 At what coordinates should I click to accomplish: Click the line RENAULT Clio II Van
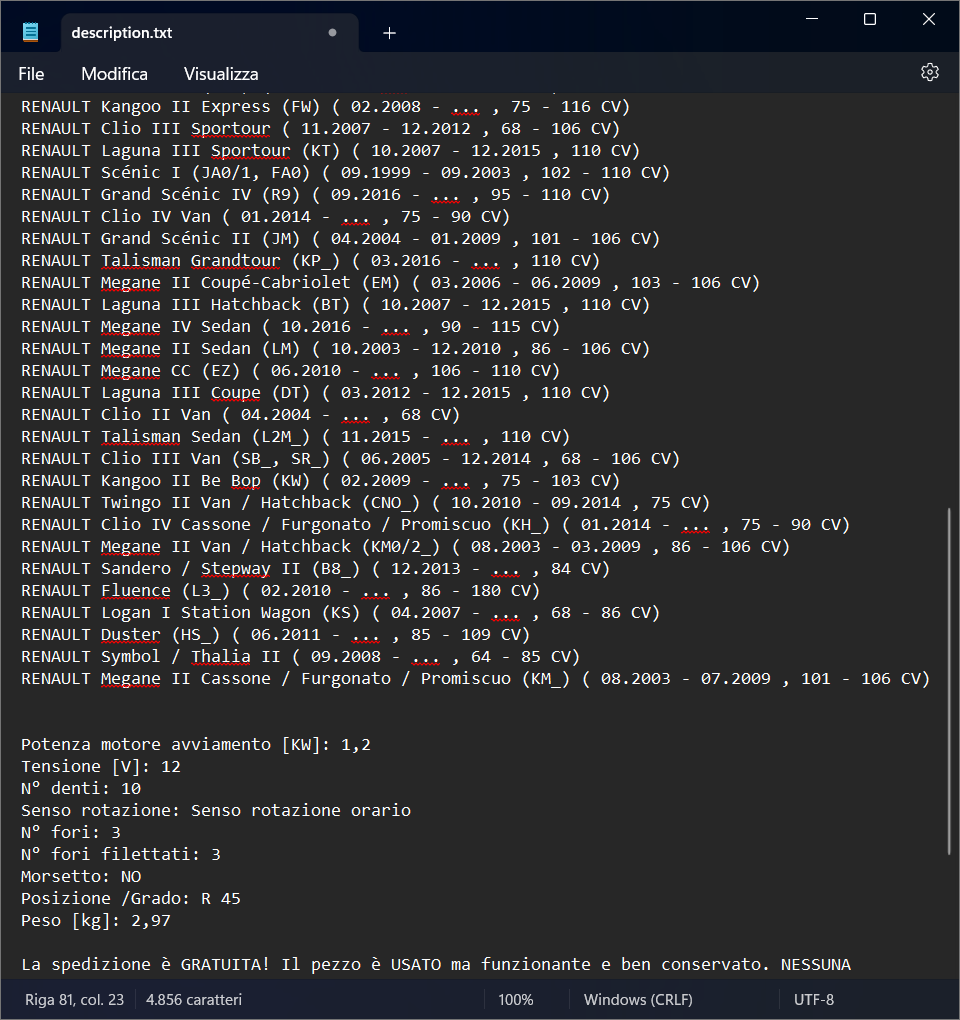click(x=241, y=415)
